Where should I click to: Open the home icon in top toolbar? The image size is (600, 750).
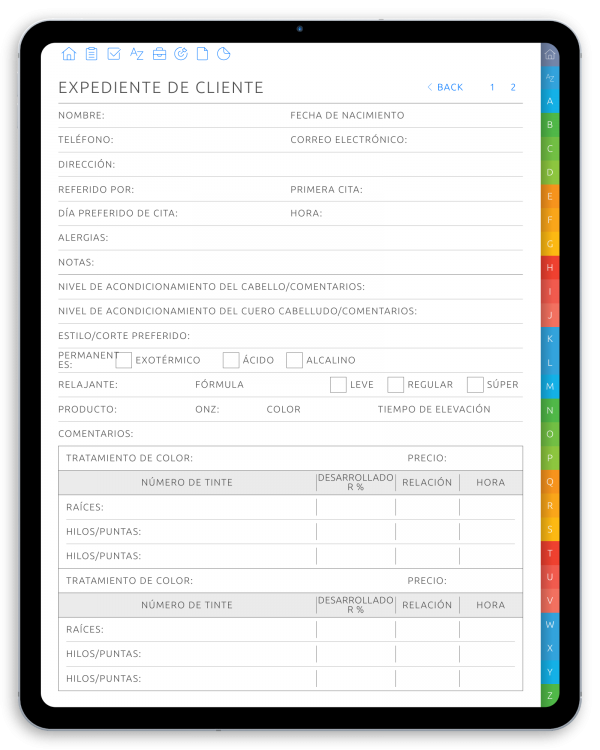(69, 54)
